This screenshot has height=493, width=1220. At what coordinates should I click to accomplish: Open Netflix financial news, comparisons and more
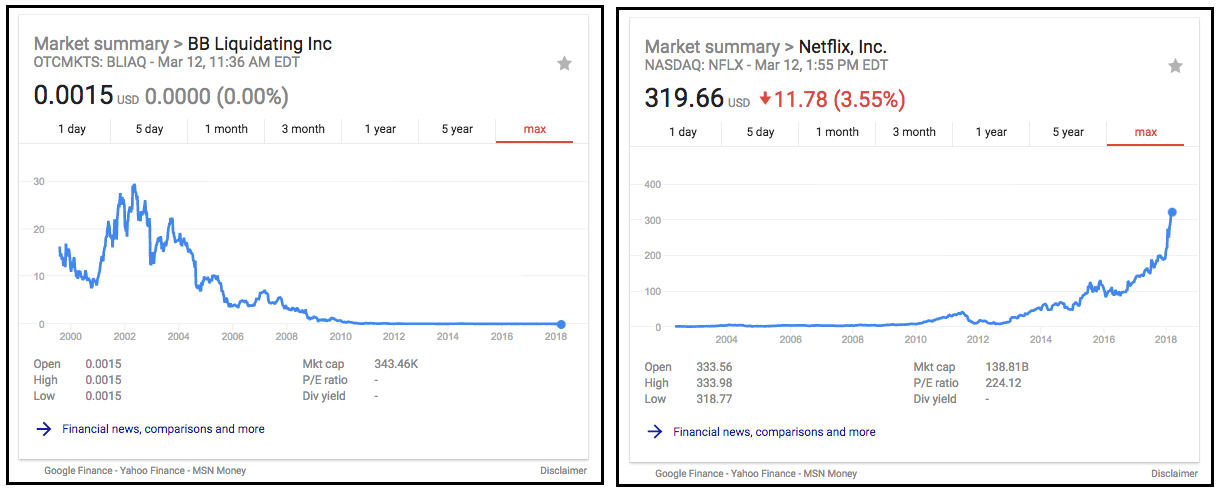pyautogui.click(x=774, y=432)
